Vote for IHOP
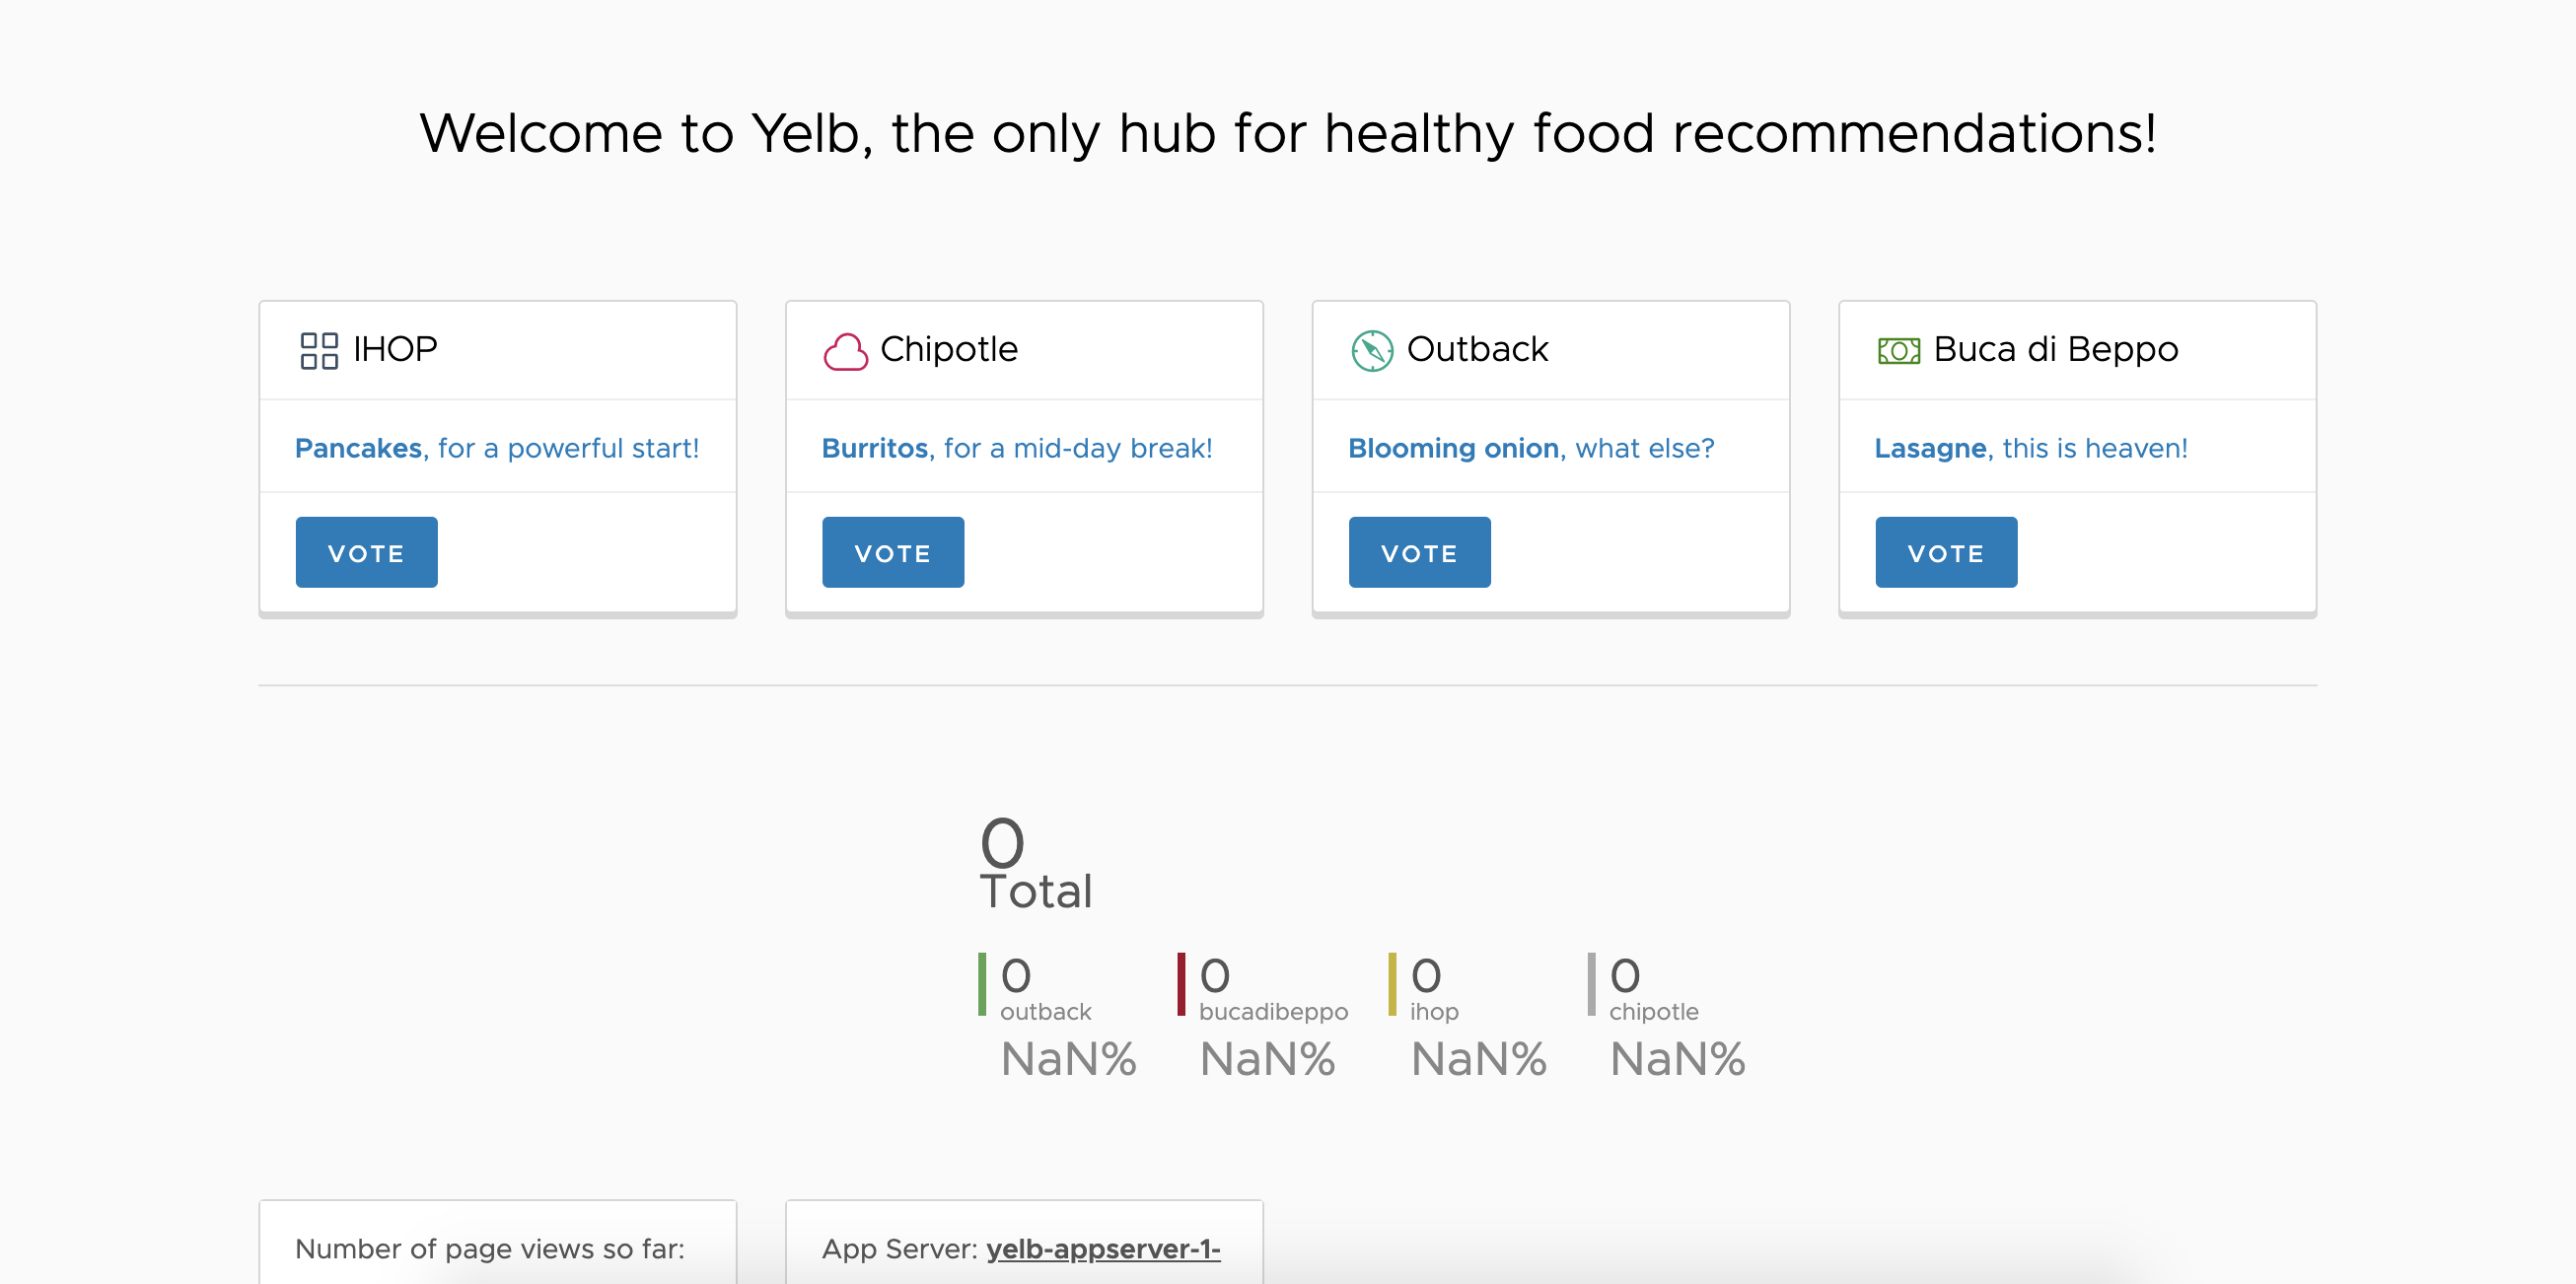This screenshot has width=2576, height=1284. click(366, 551)
